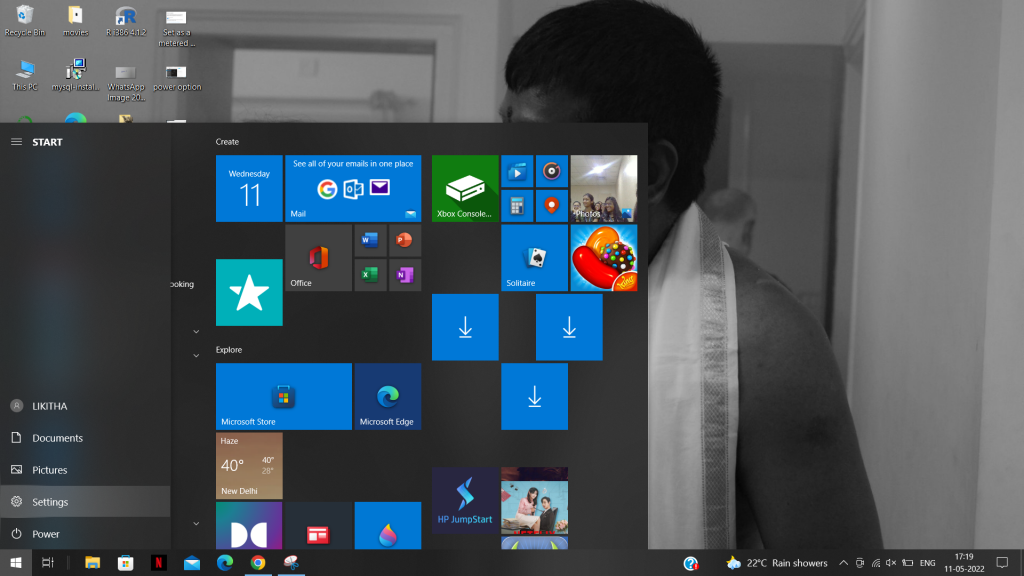Open the Excel tile
1024x576 pixels.
pos(369,274)
